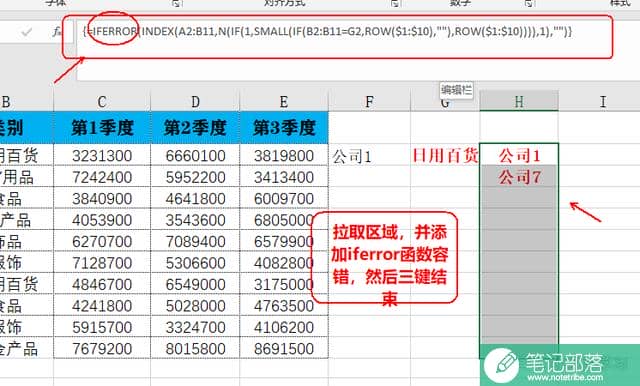Screen dimensions: 640x386
Task: Select cell containing 5952200
Action: pyautogui.click(x=195, y=177)
